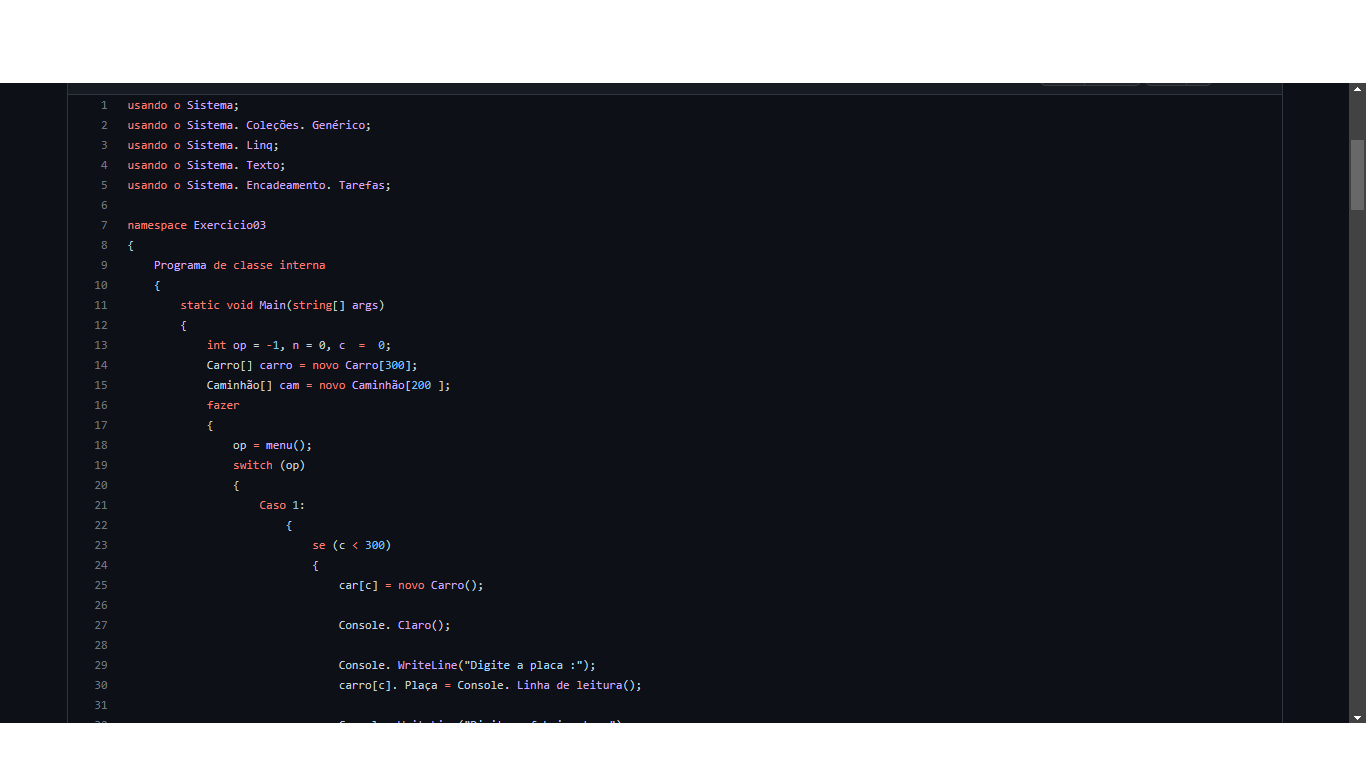Click the 'car[c] = novo Carro();' line
Viewport: 1366px width, 768px height.
pos(411,585)
